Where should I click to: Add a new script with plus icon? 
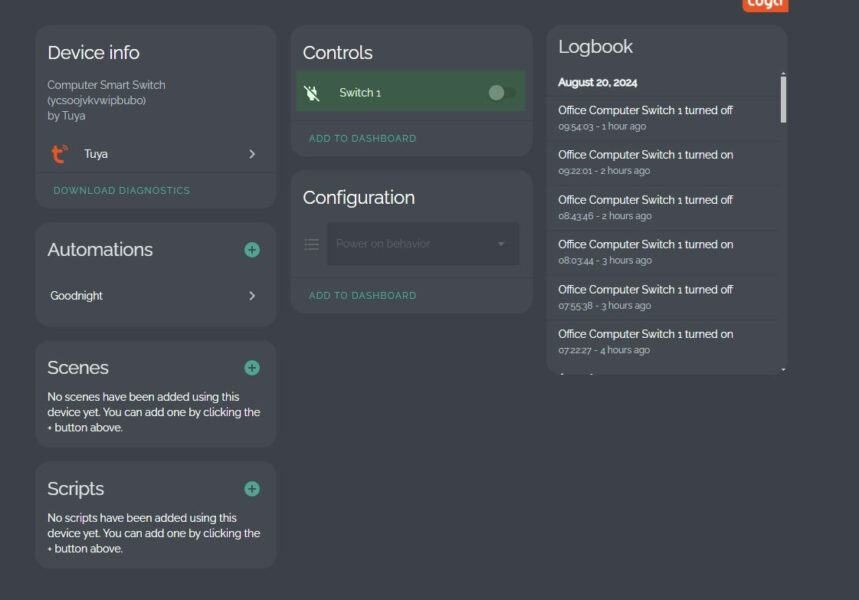pyautogui.click(x=252, y=489)
